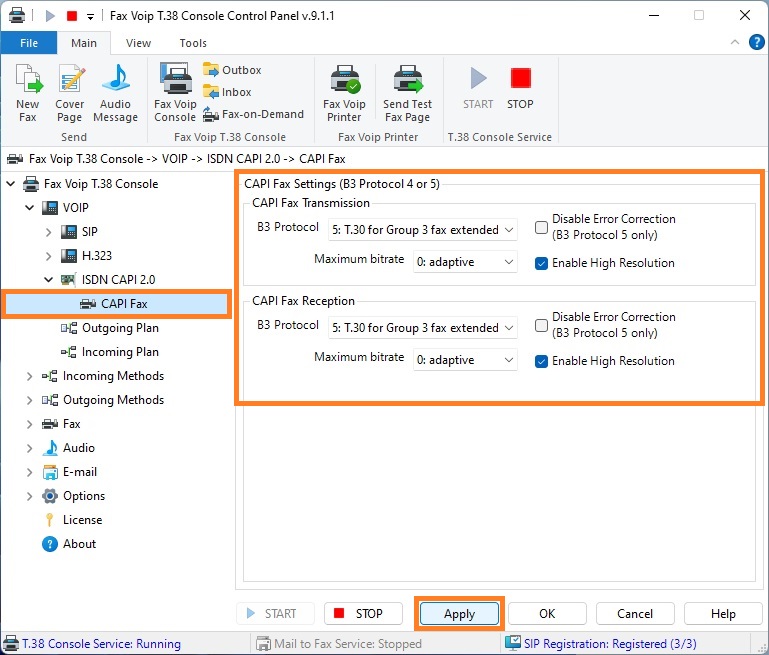Click the title bar printer icon
The width and height of the screenshot is (769, 655).
click(17, 16)
